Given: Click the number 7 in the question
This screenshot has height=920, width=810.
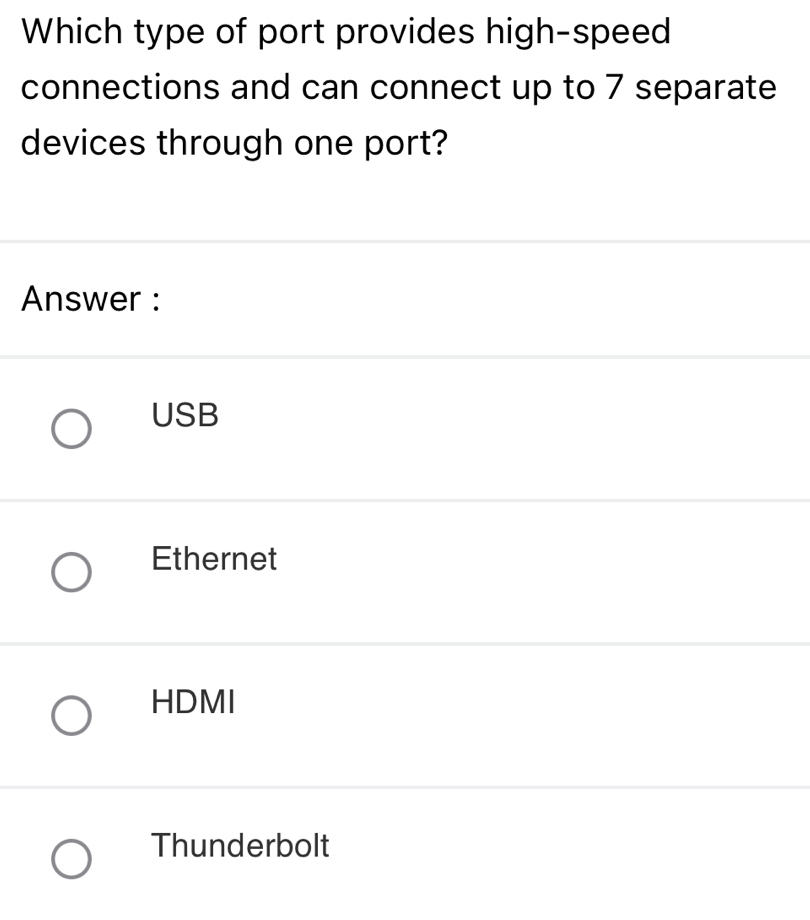Looking at the screenshot, I should (615, 88).
